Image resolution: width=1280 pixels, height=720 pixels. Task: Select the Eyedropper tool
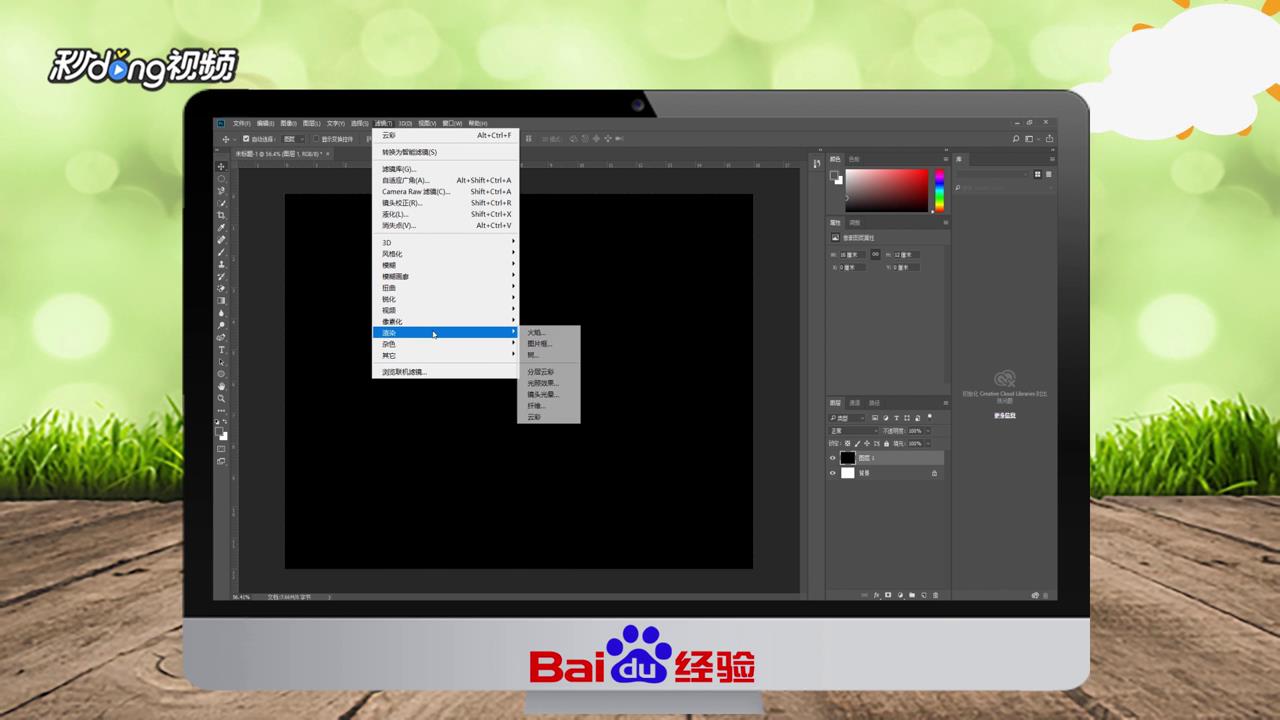point(221,226)
